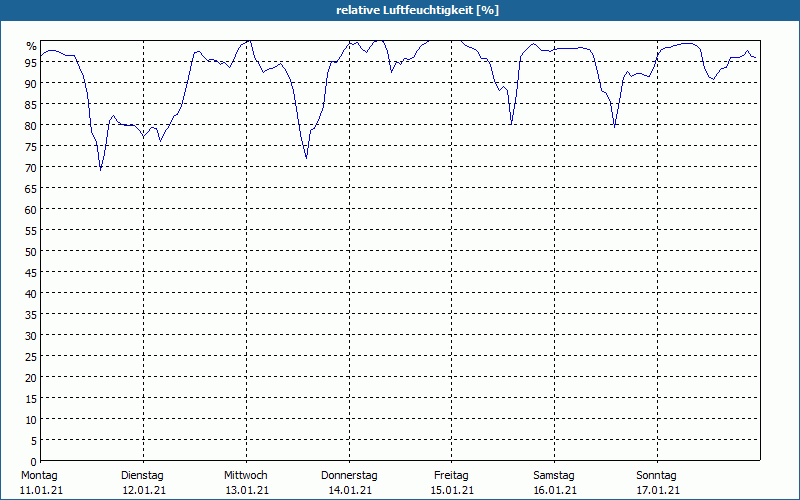Click the y-axis value '80'
The height and width of the screenshot is (500, 800).
[31, 126]
